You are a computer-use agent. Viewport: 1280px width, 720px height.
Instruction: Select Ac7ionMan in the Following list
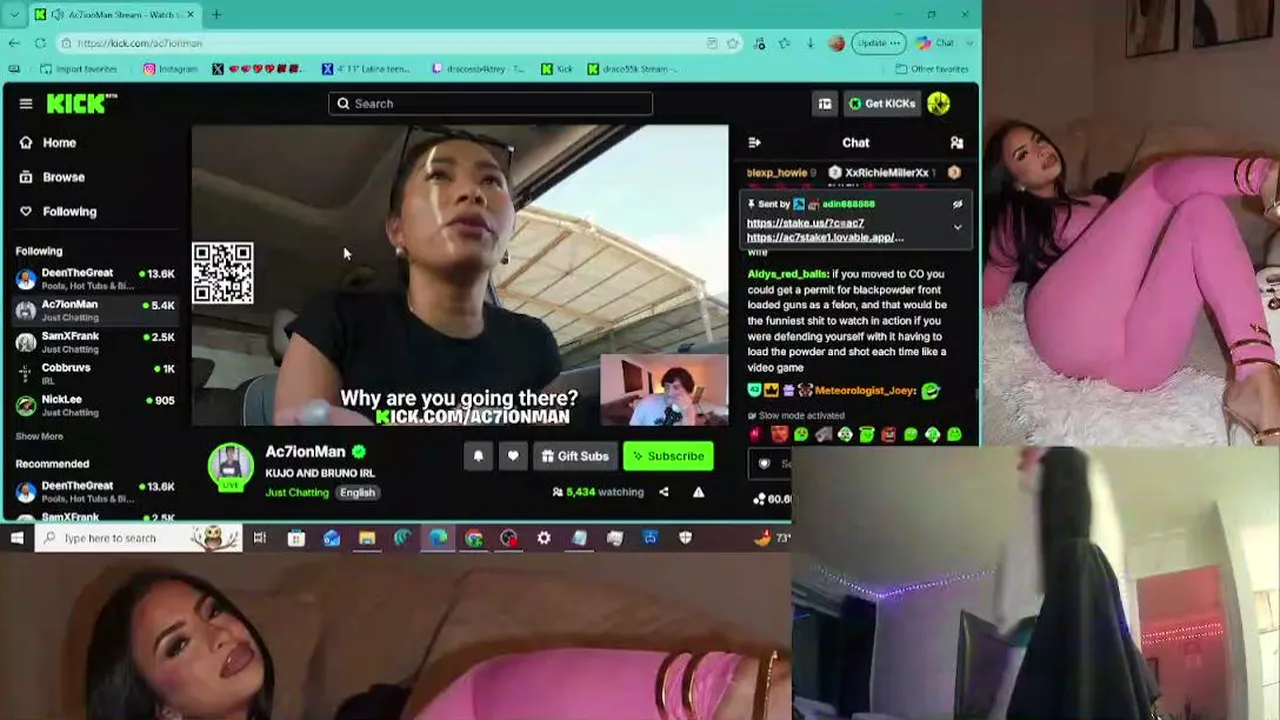[x=96, y=310]
